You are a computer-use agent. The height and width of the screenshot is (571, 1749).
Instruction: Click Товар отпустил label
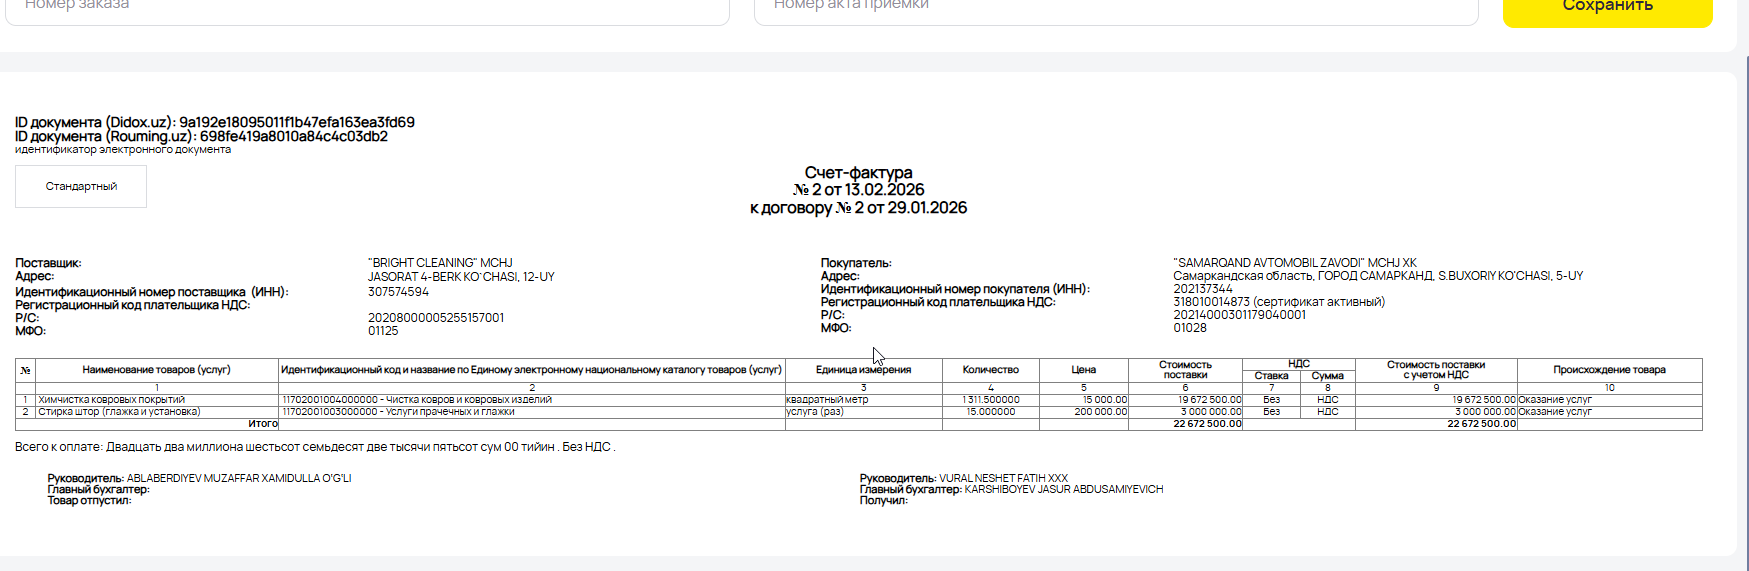[89, 500]
